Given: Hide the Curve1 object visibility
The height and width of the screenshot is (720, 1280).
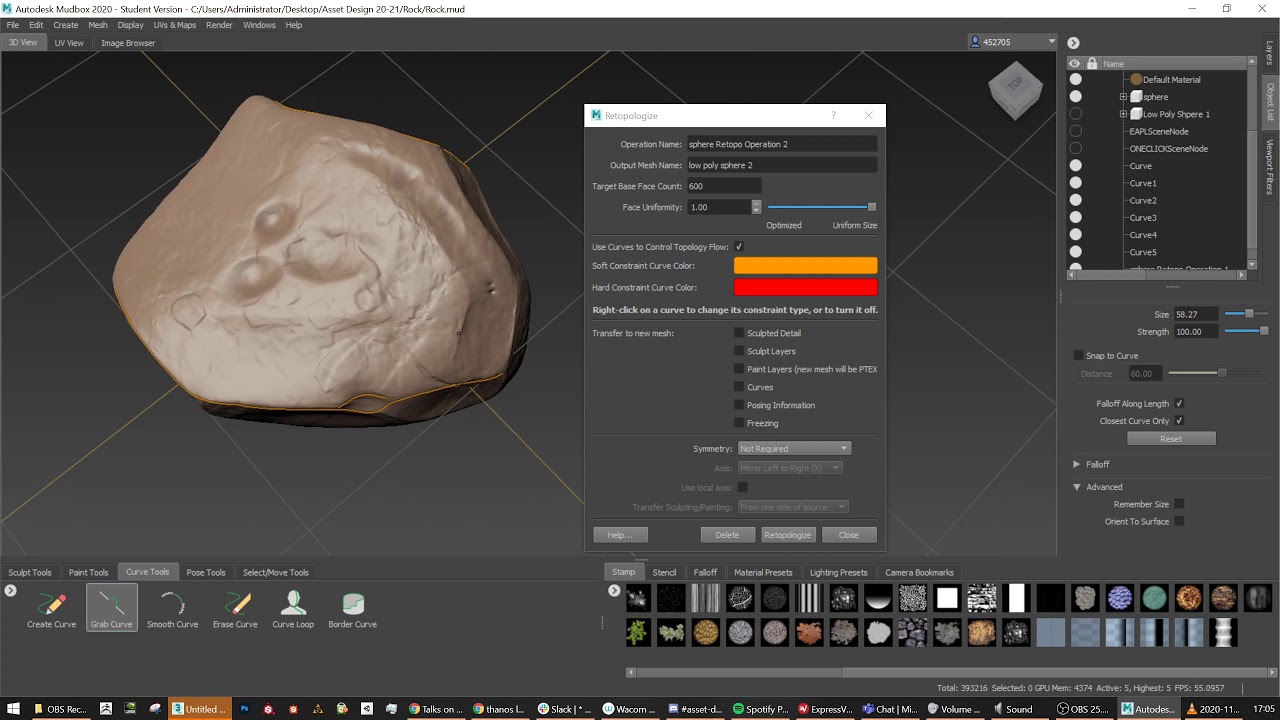Looking at the screenshot, I should pos(1076,183).
